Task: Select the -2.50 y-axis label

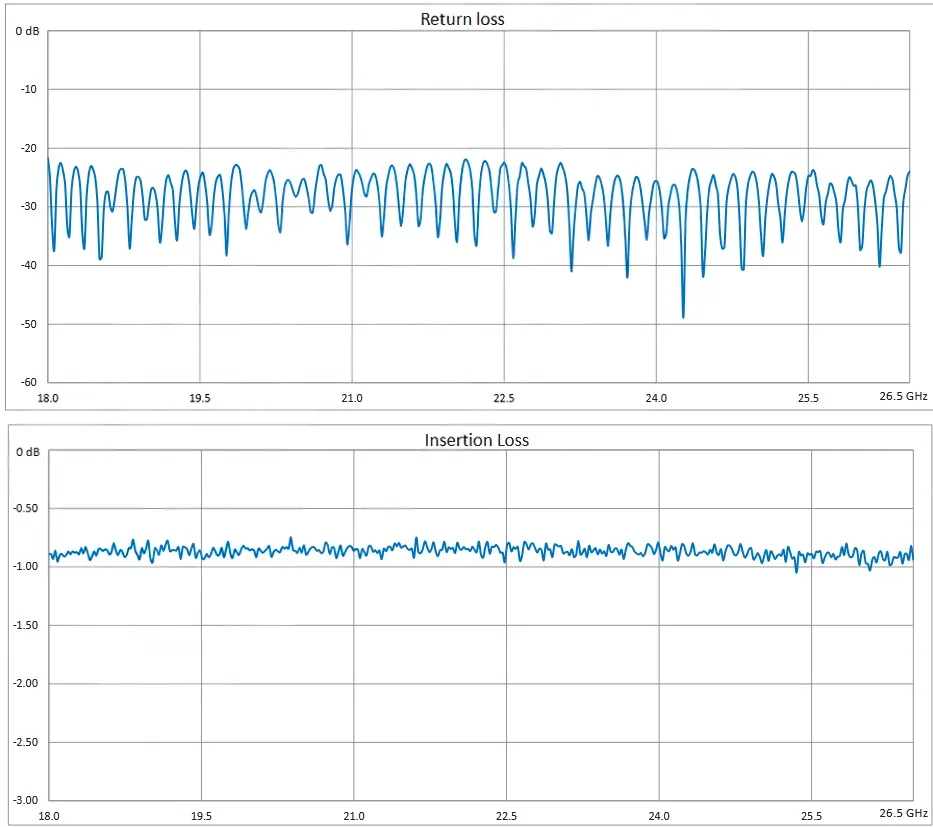Action: click(26, 742)
